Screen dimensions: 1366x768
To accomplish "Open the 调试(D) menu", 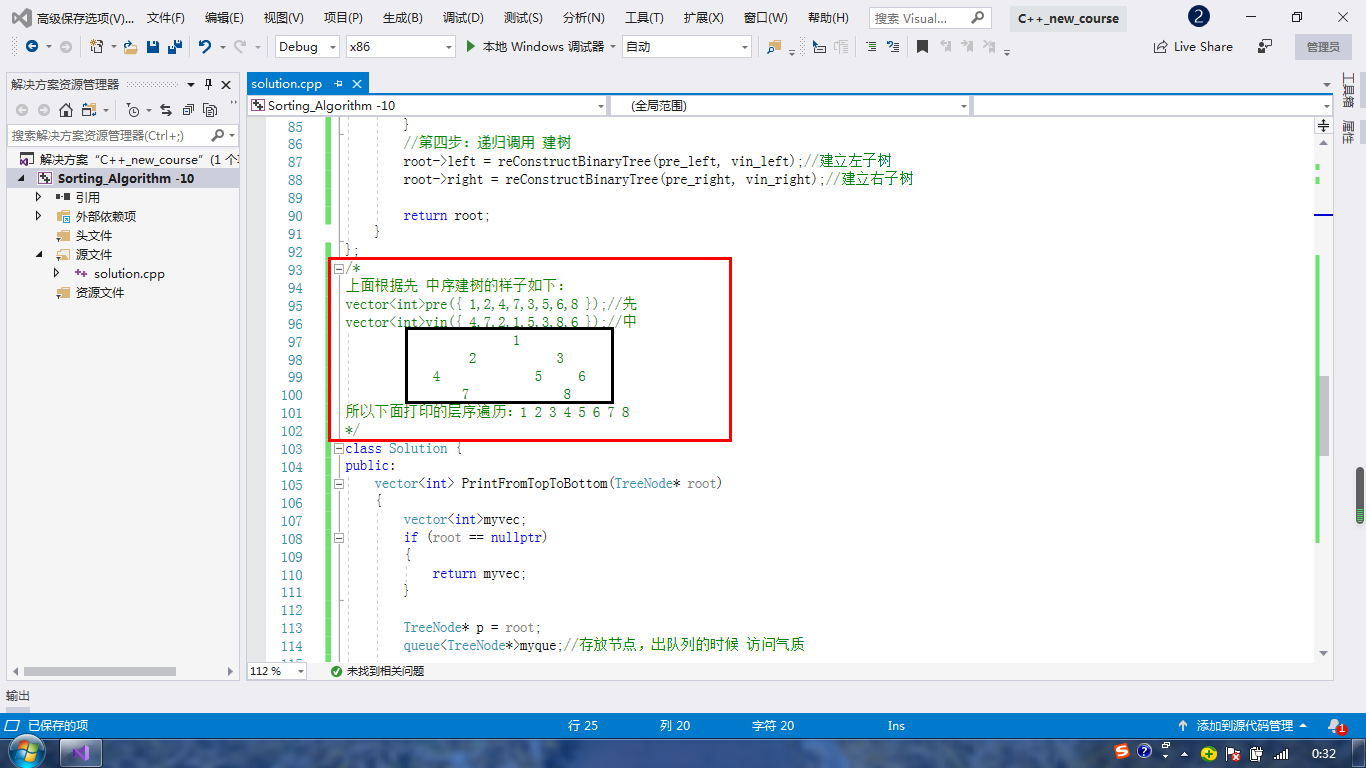I will tap(463, 18).
